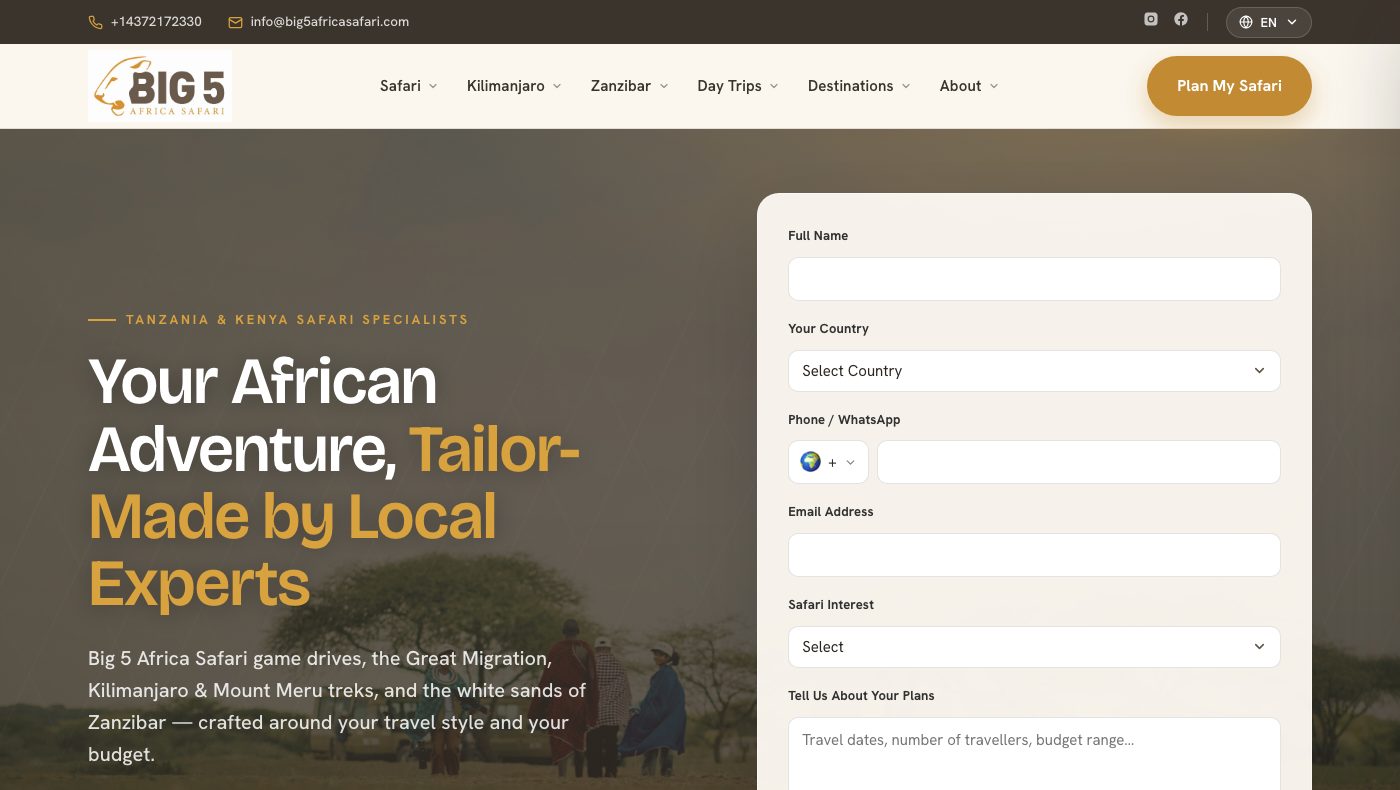
Task: Open the Zanzibar navigation menu
Action: [629, 86]
